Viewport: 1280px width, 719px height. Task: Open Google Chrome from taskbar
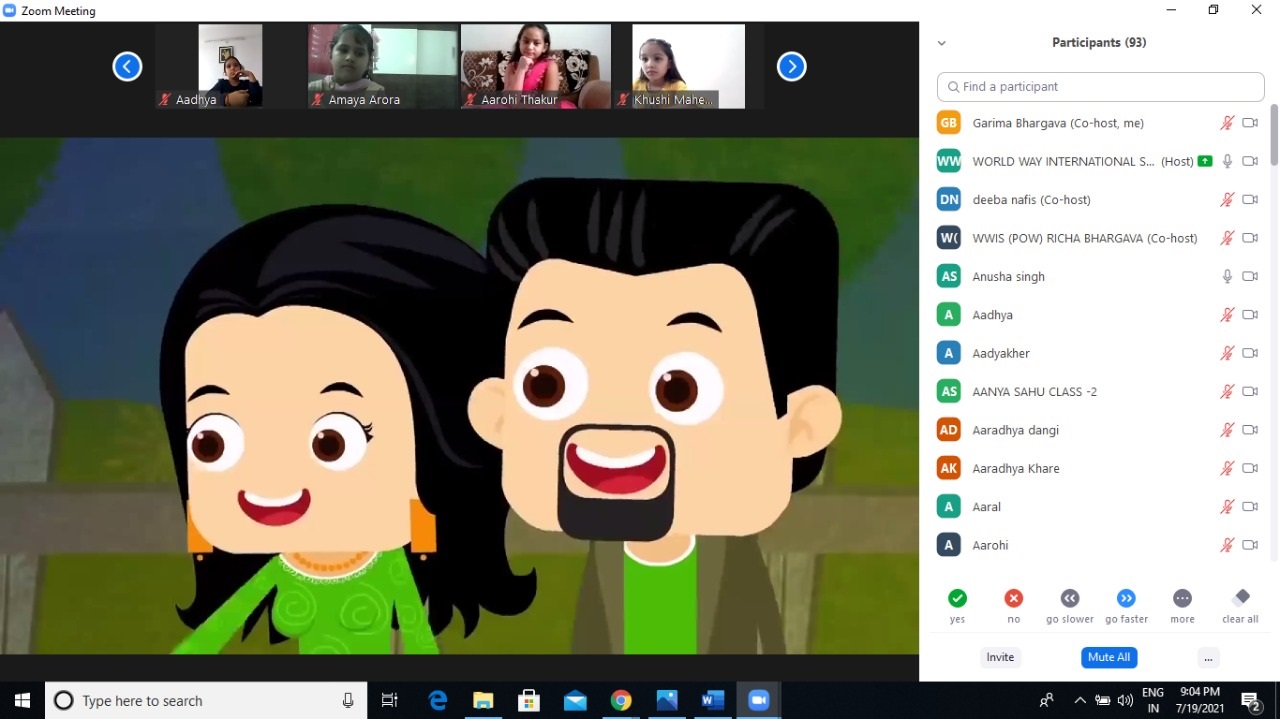click(621, 700)
